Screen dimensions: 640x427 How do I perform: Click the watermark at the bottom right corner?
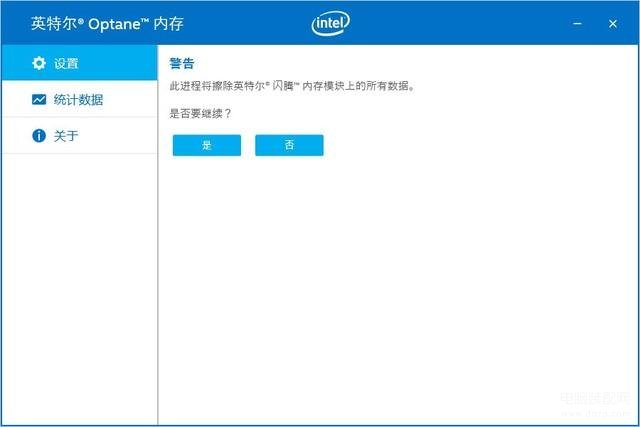click(x=596, y=403)
